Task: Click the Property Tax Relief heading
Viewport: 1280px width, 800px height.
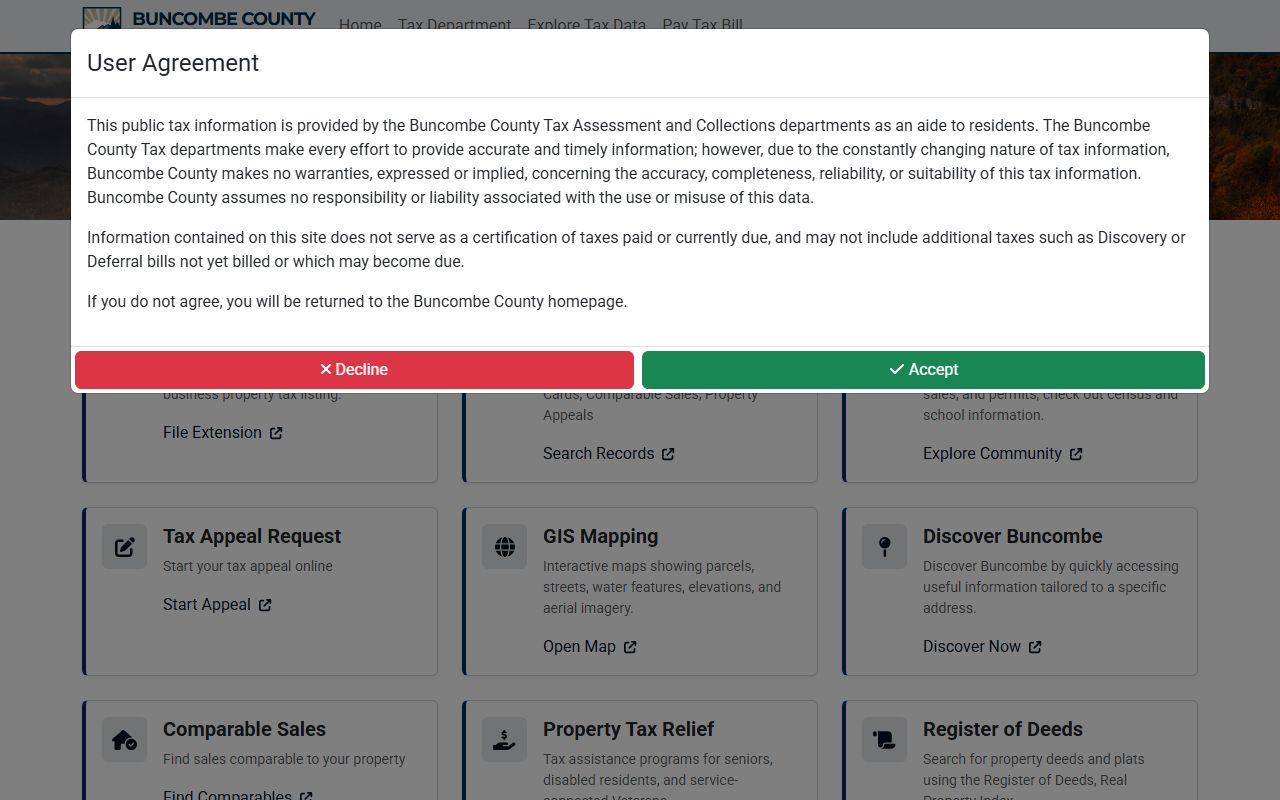Action: [628, 729]
